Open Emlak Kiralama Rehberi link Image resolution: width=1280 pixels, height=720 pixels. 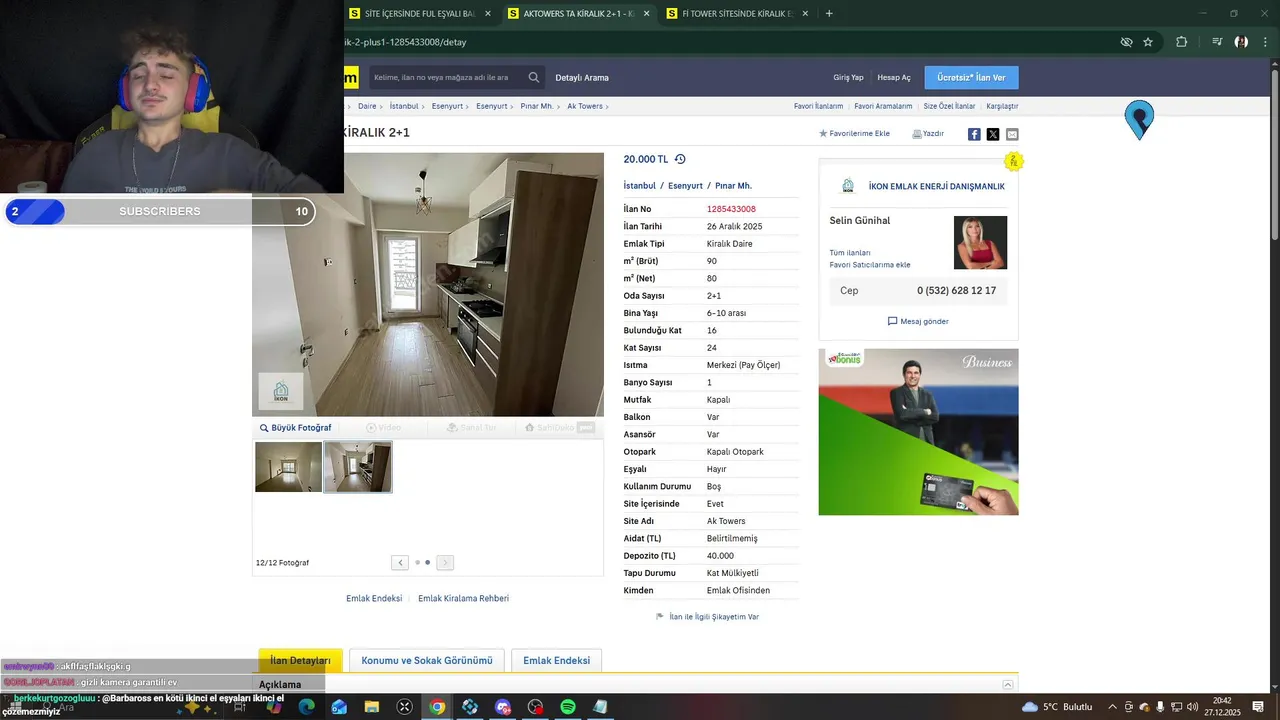[x=463, y=598]
